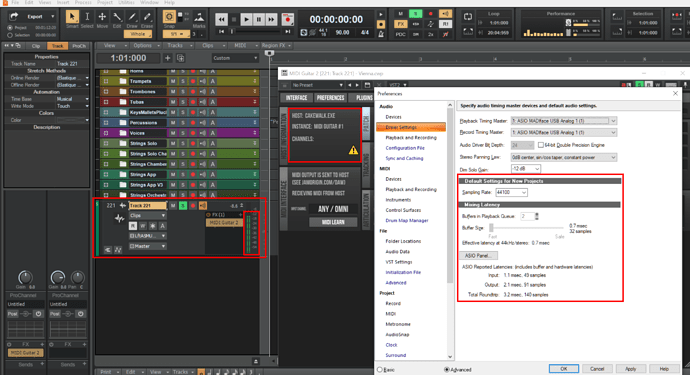690x375 pixels.
Task: Select the Basic radio button
Action: (x=380, y=370)
